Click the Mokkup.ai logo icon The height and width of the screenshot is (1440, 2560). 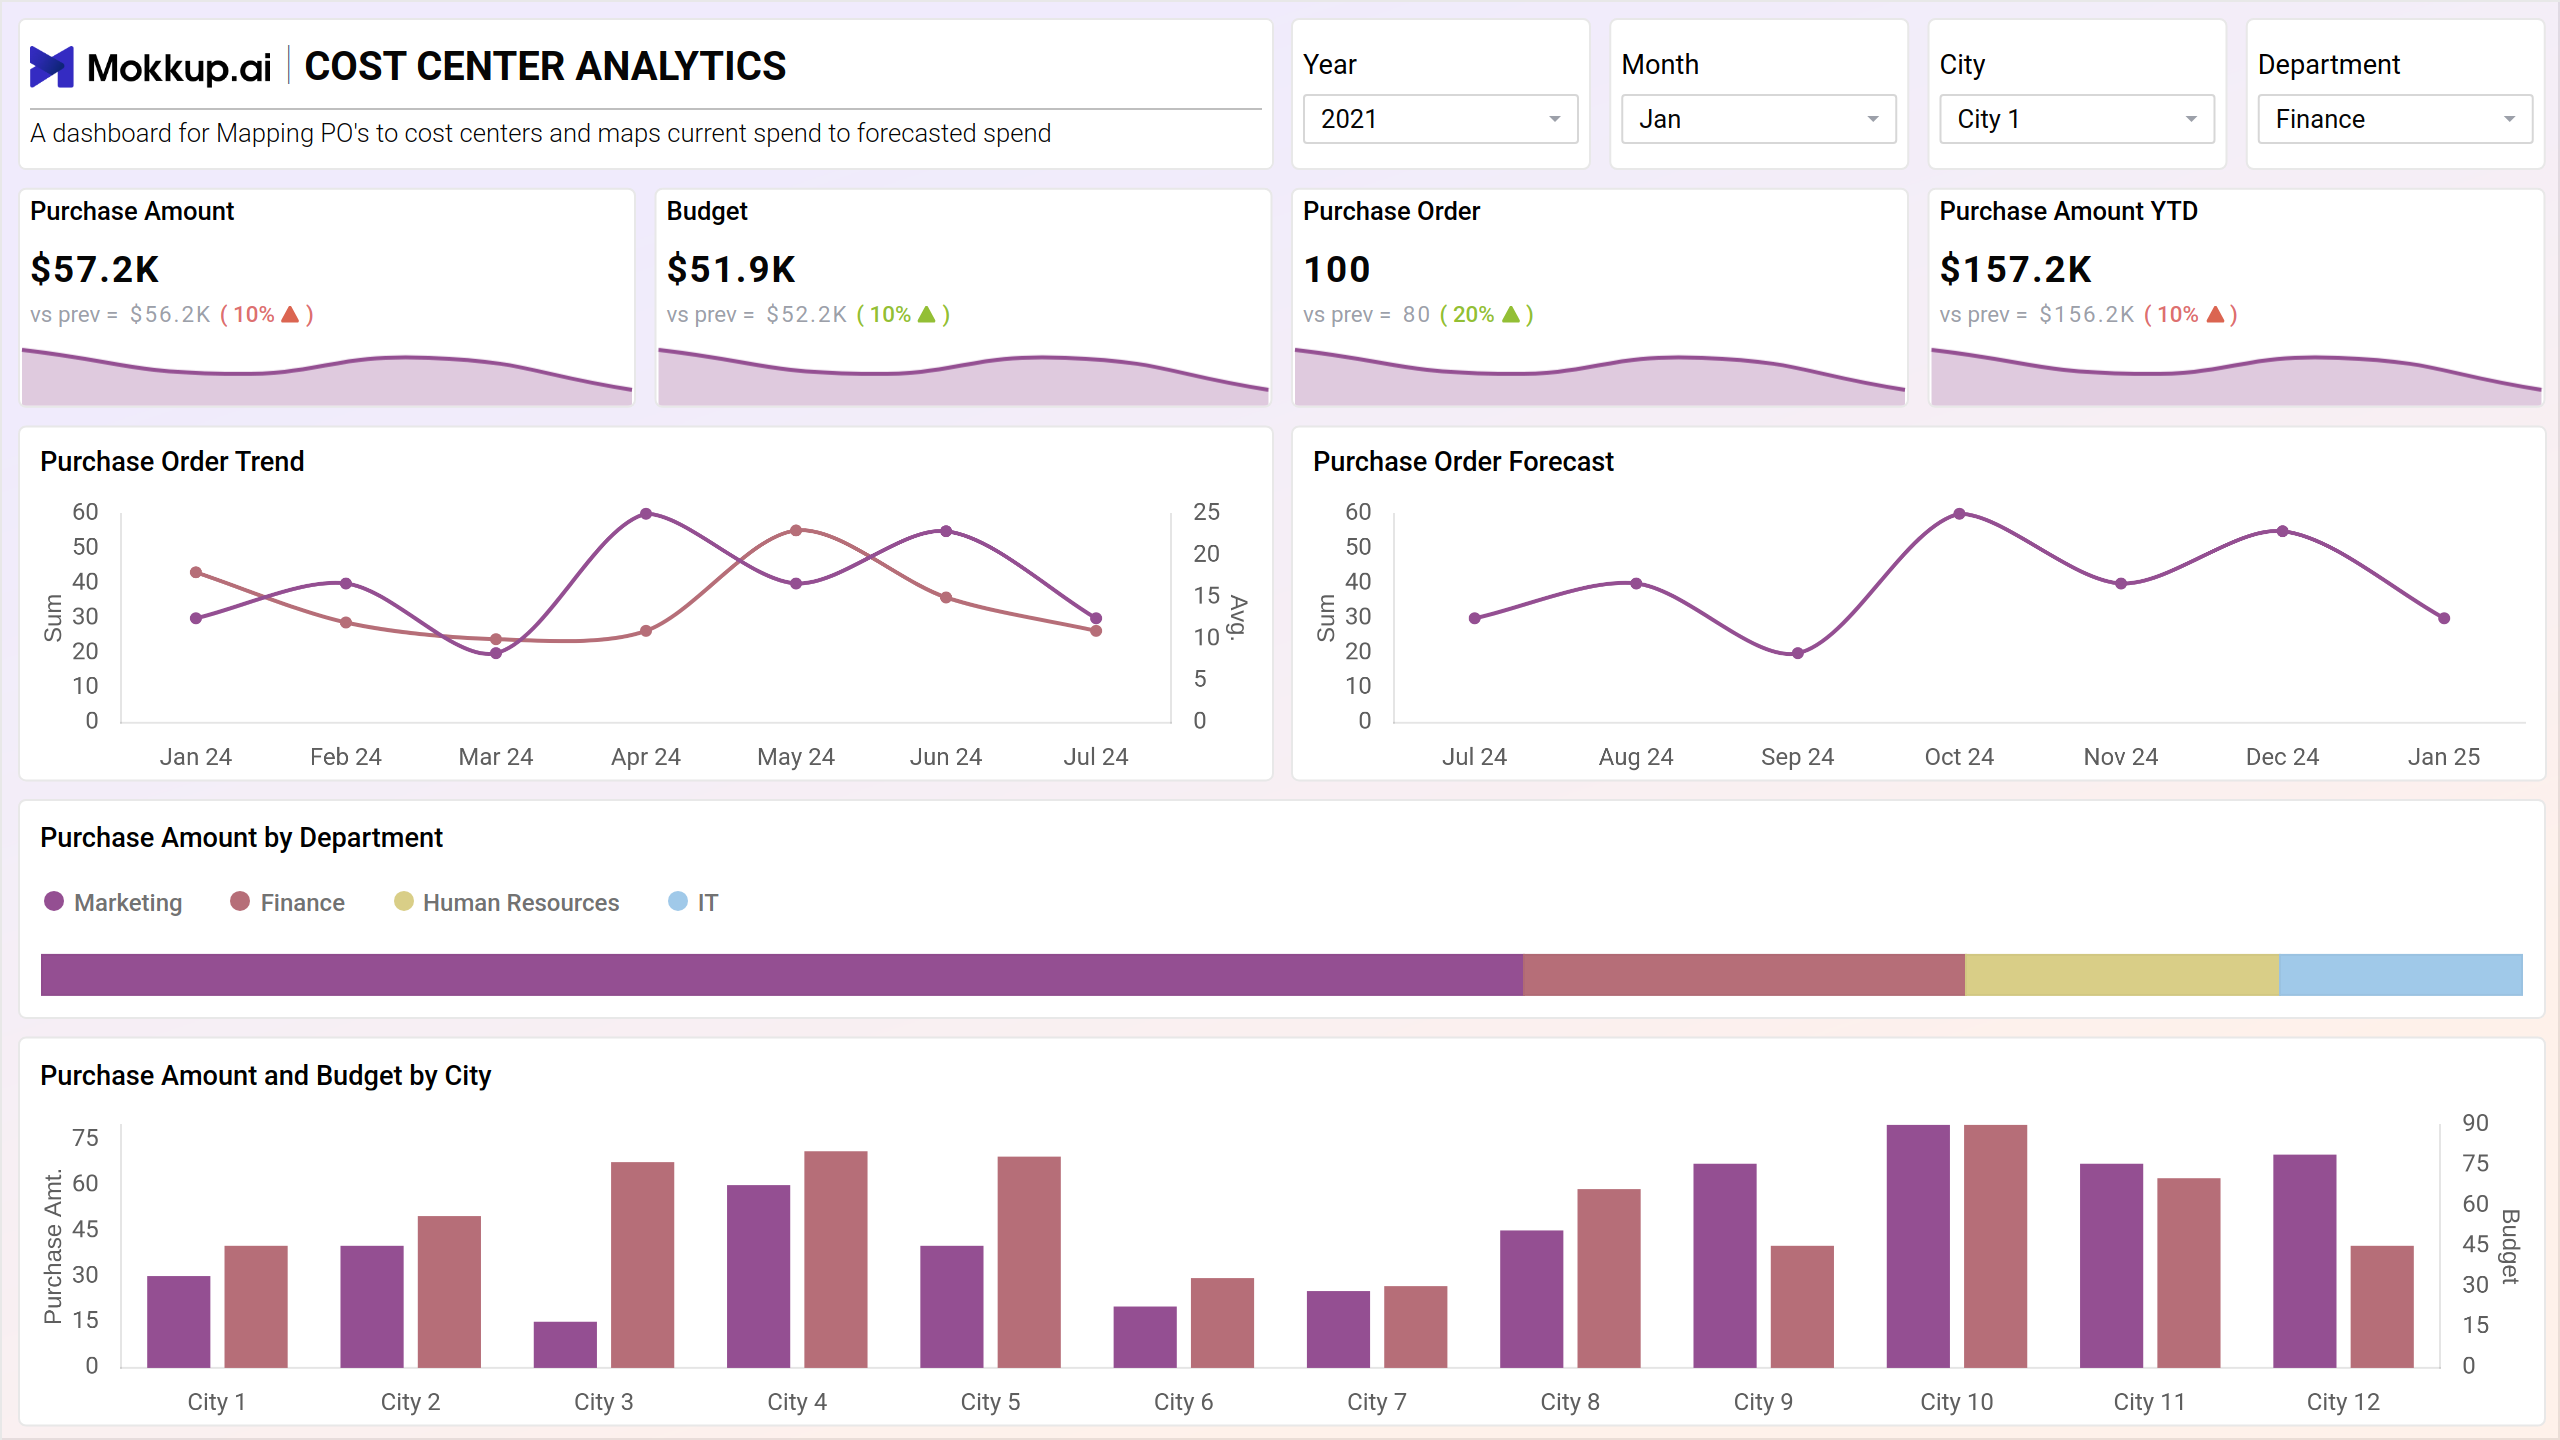52,67
